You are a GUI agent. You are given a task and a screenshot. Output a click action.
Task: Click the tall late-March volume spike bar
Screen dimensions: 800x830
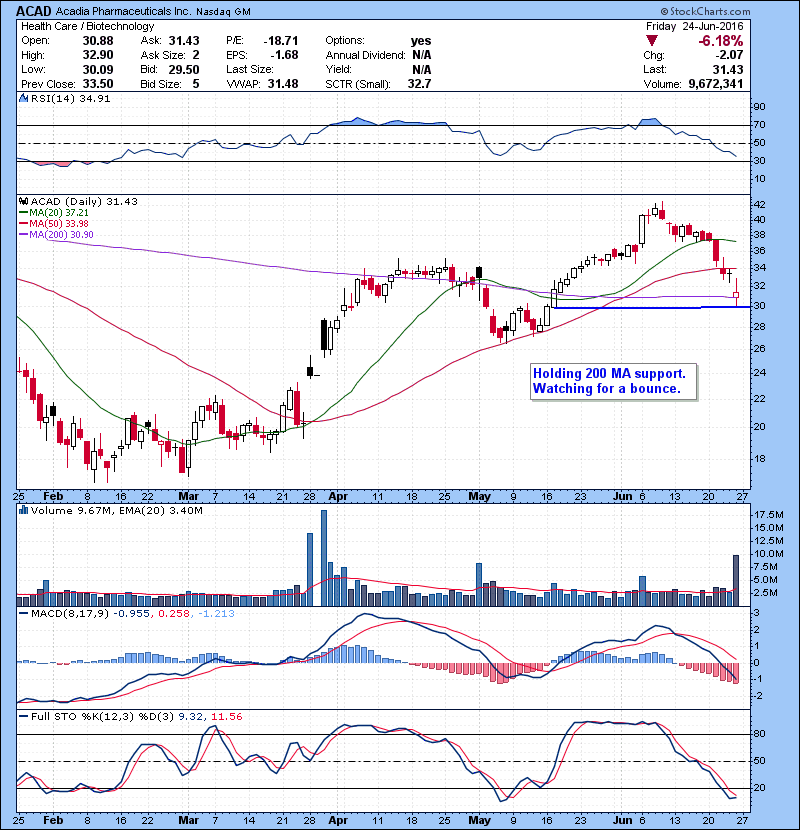pyautogui.click(x=324, y=558)
